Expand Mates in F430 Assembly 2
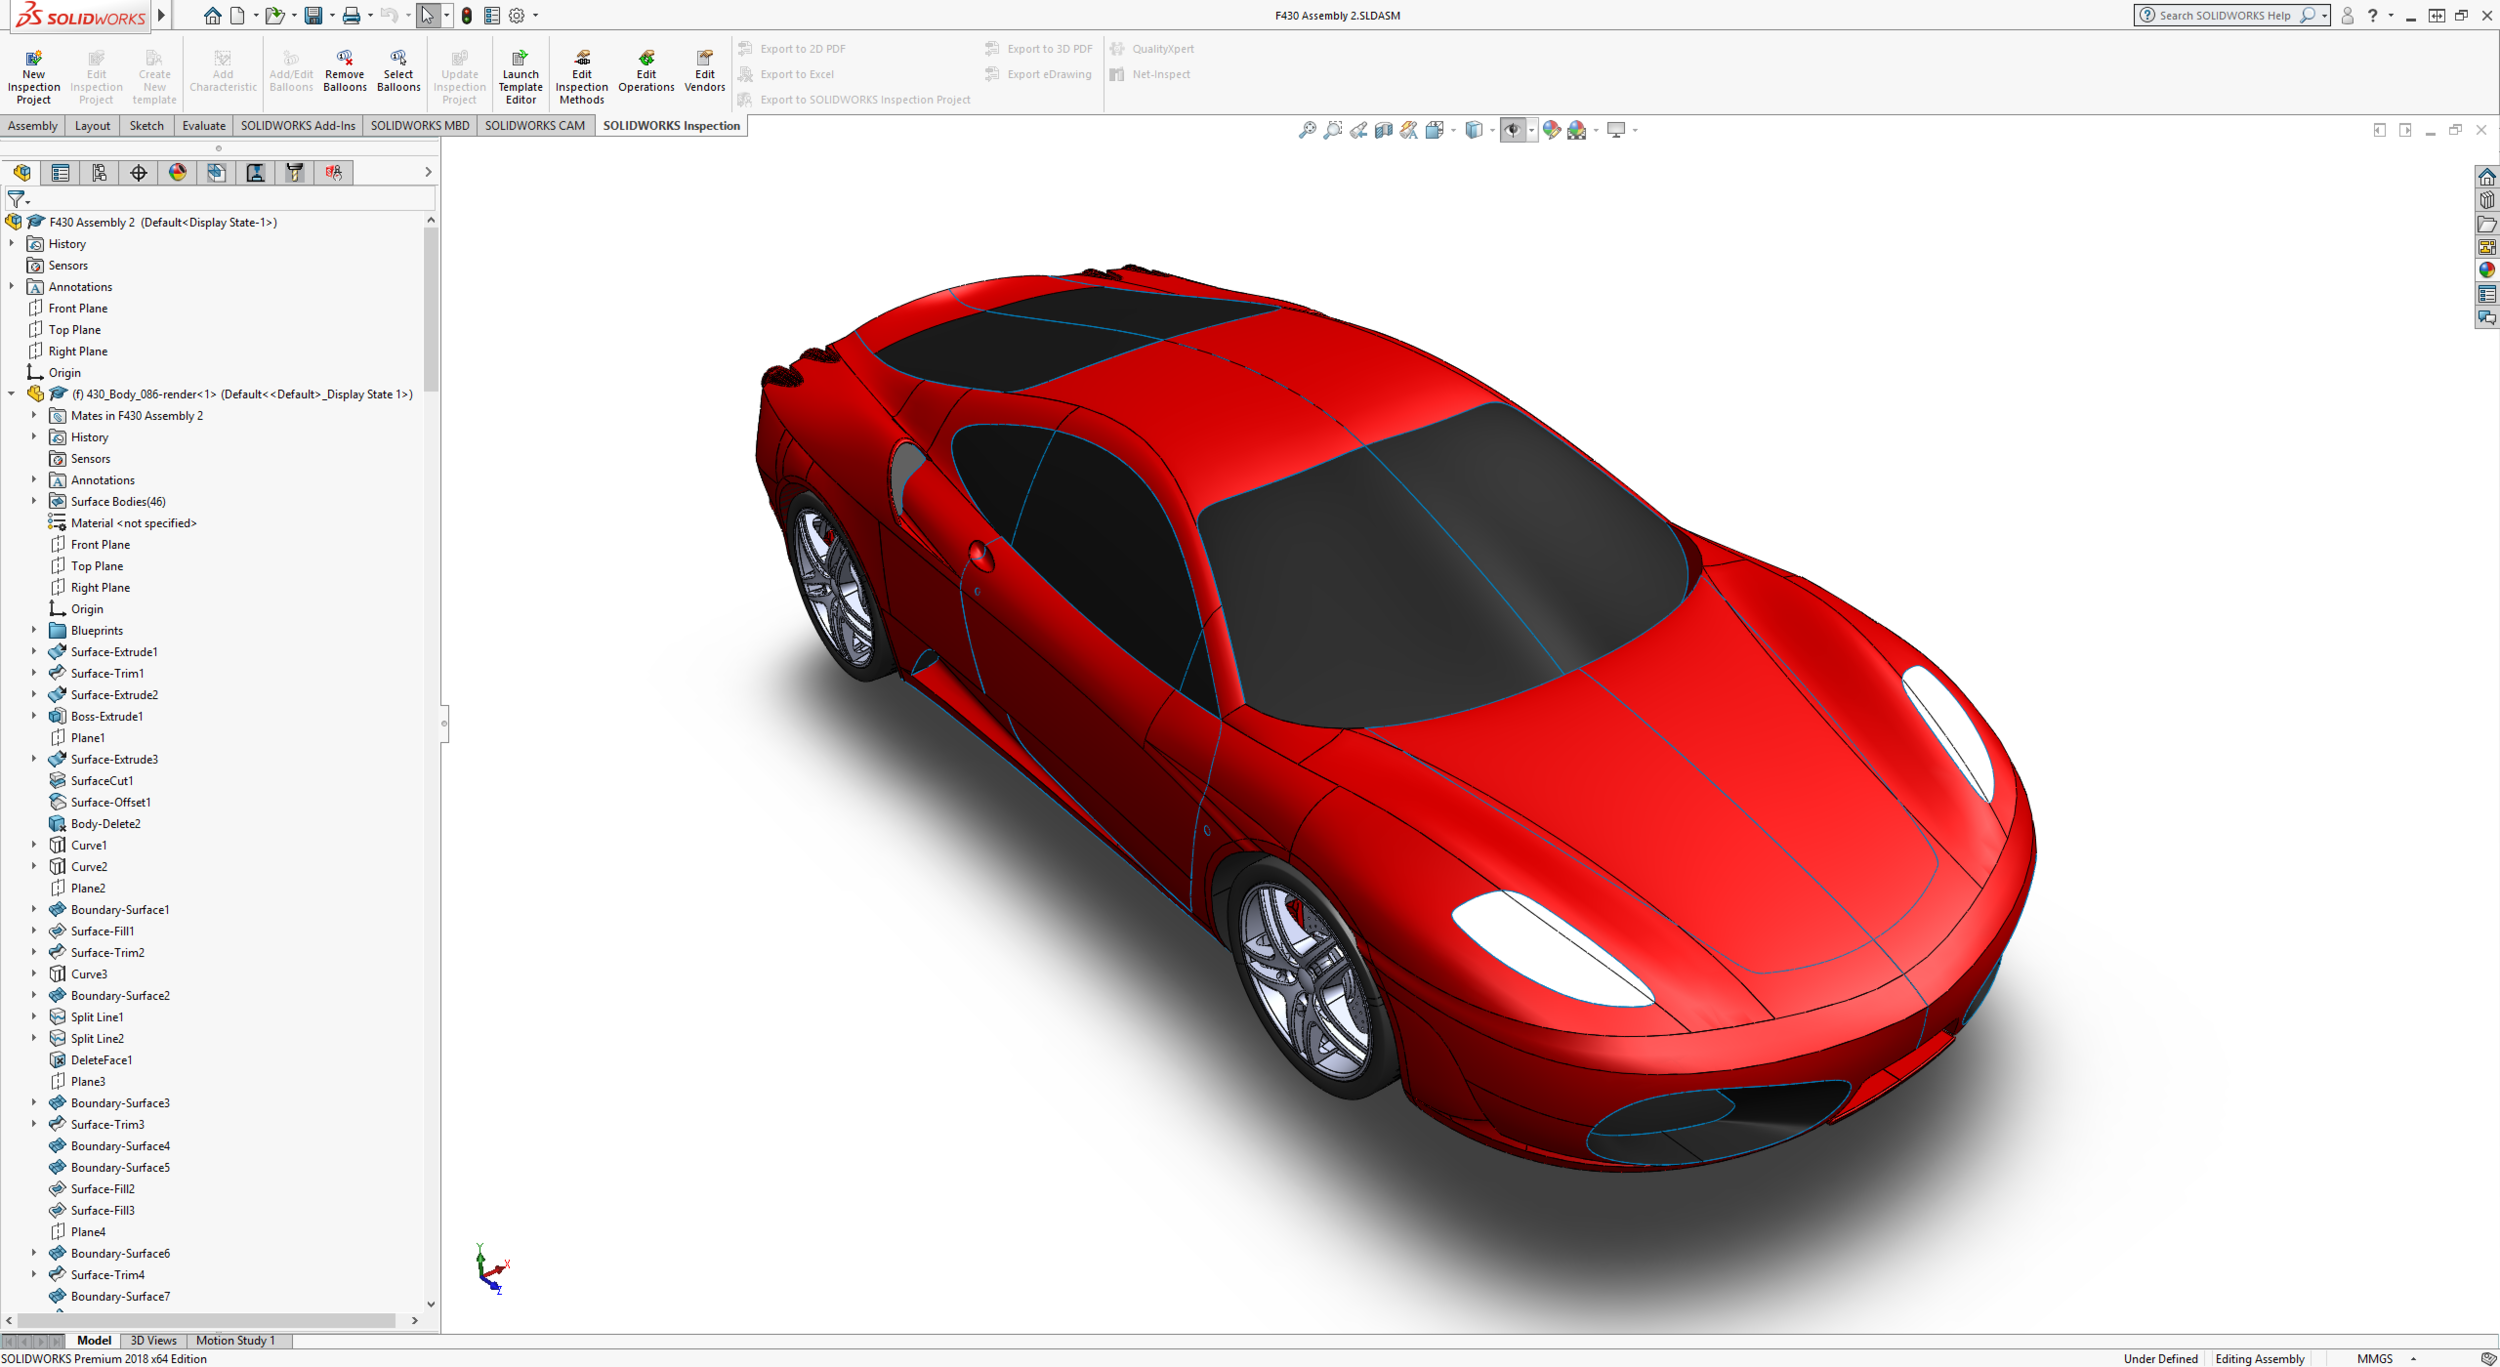This screenshot has width=2500, height=1367. [x=34, y=415]
